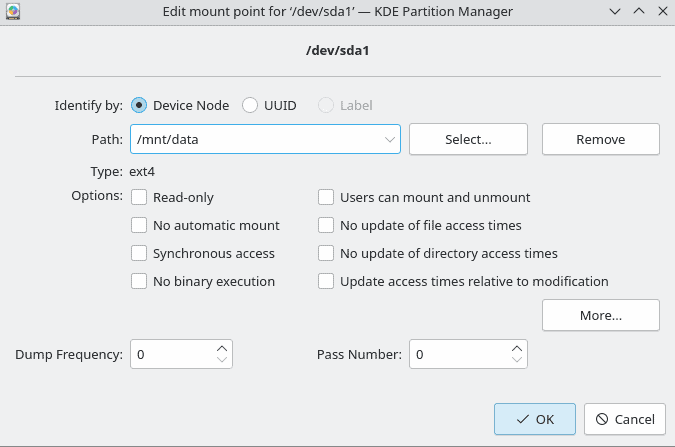This screenshot has width=675, height=447.
Task: Increase Dump Frequency with up arrow
Action: 222,348
